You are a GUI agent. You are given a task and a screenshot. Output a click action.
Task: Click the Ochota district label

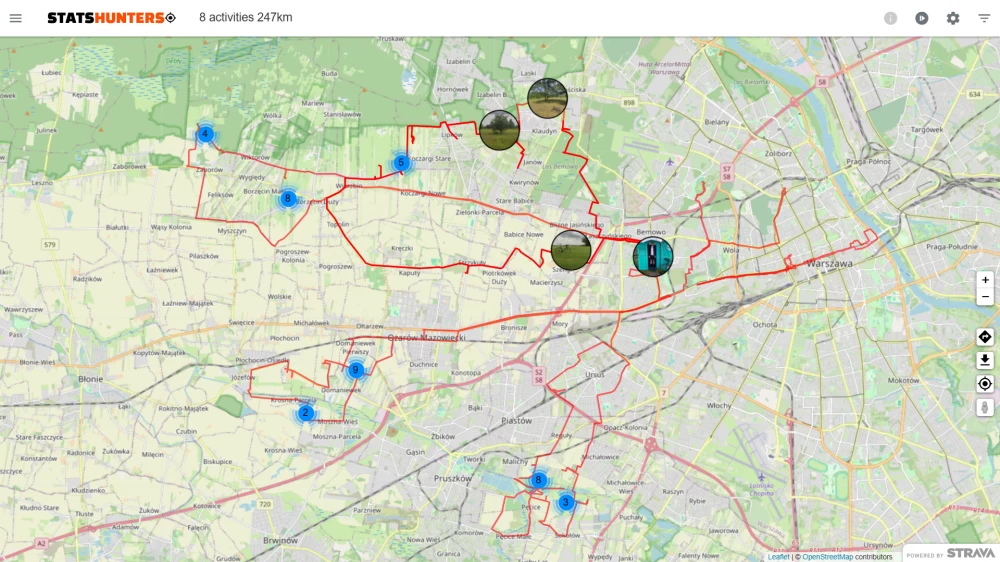pyautogui.click(x=765, y=325)
